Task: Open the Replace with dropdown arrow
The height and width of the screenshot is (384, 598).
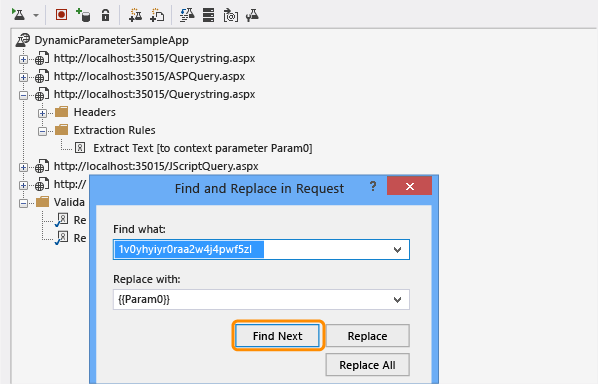Action: pos(397,300)
